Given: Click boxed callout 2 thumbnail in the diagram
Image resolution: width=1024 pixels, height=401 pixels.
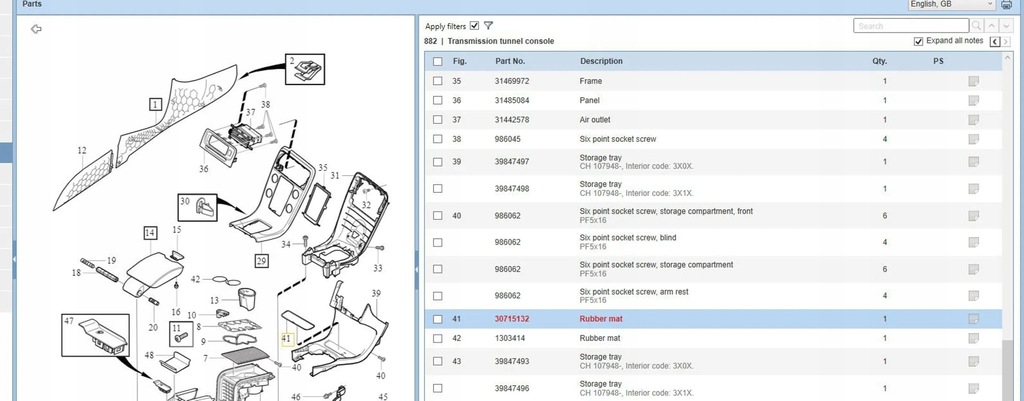Looking at the screenshot, I should point(305,69).
